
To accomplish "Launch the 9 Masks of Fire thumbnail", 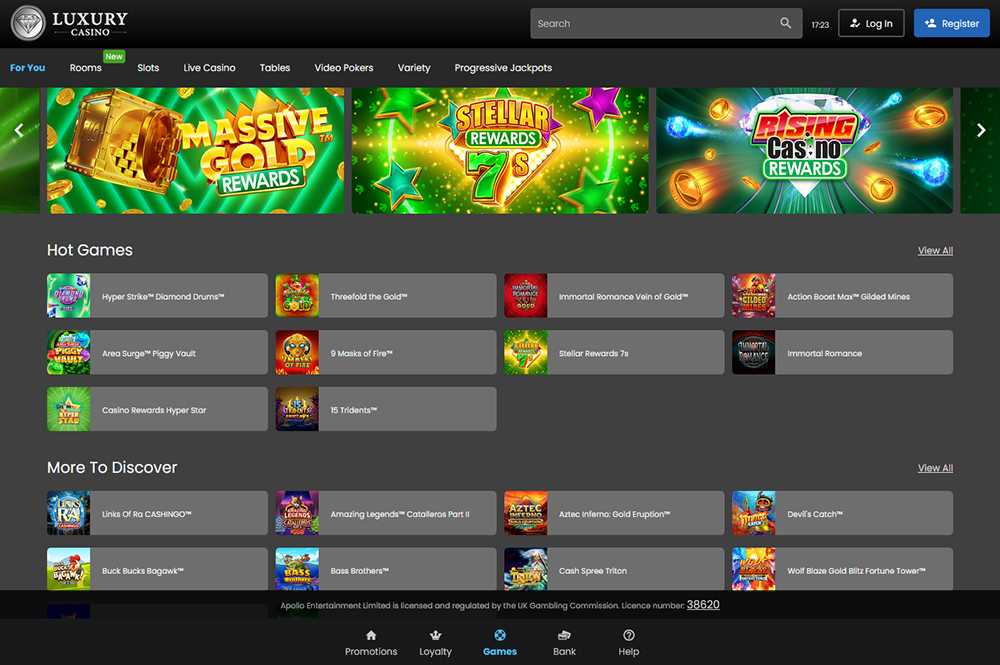I will [x=297, y=353].
